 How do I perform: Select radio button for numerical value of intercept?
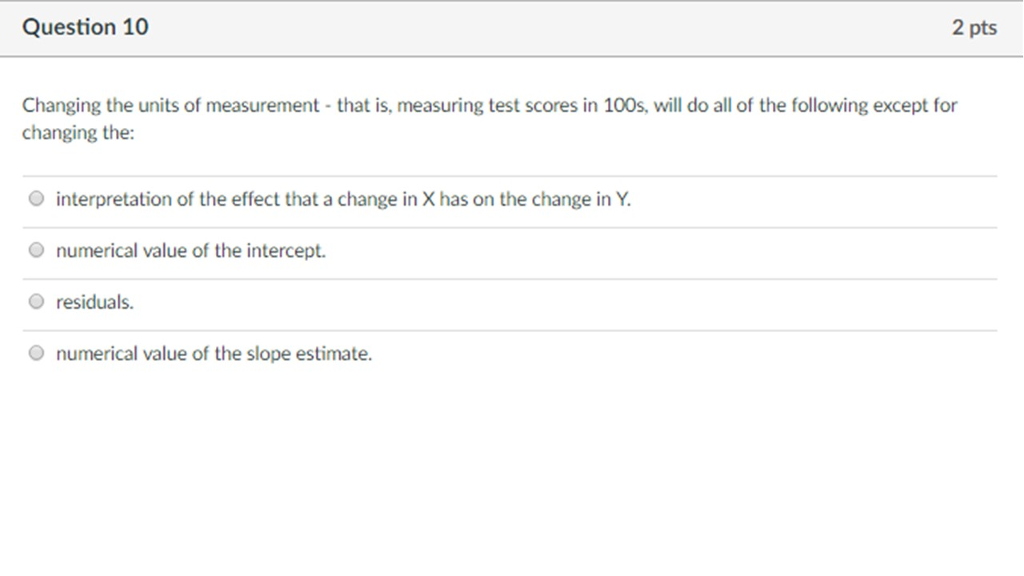click(36, 249)
